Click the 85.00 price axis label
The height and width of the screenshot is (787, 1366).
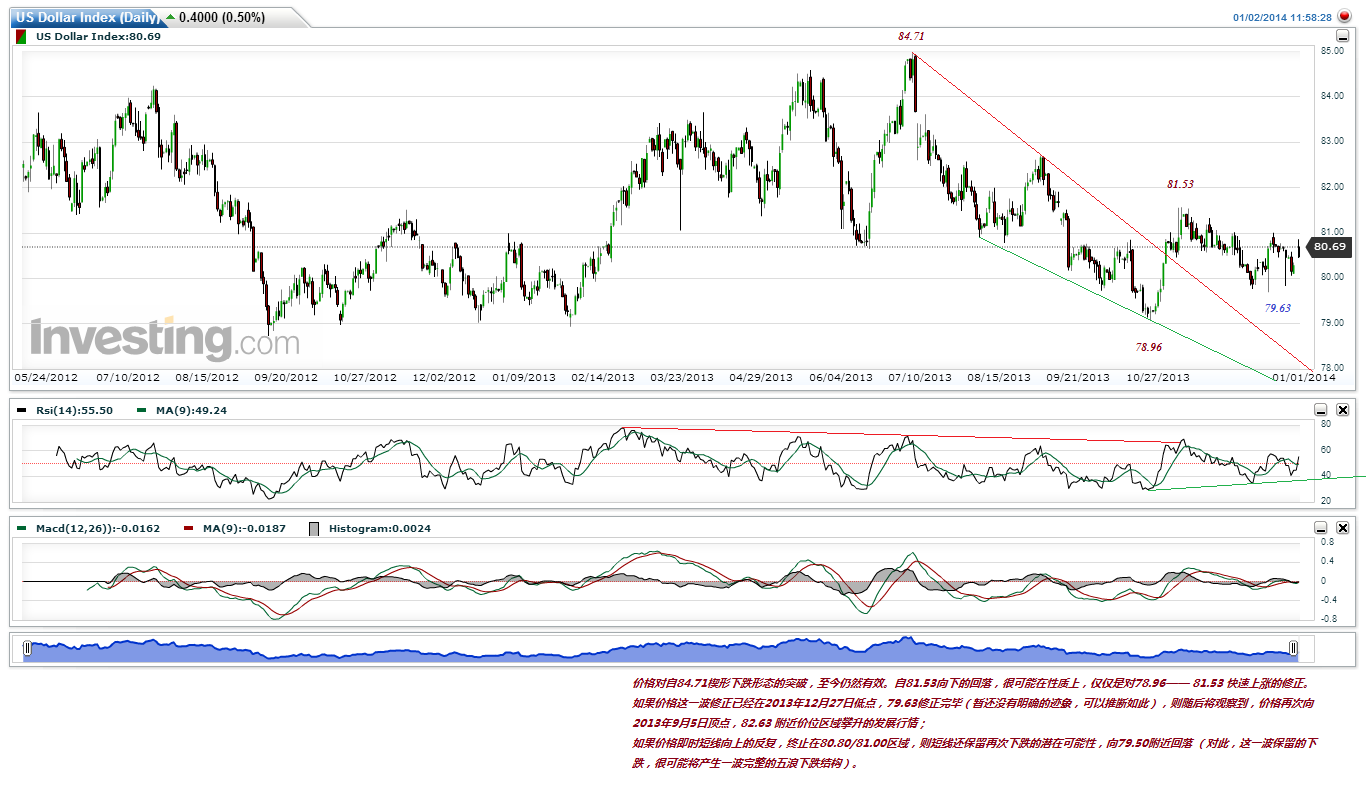pyautogui.click(x=1330, y=50)
